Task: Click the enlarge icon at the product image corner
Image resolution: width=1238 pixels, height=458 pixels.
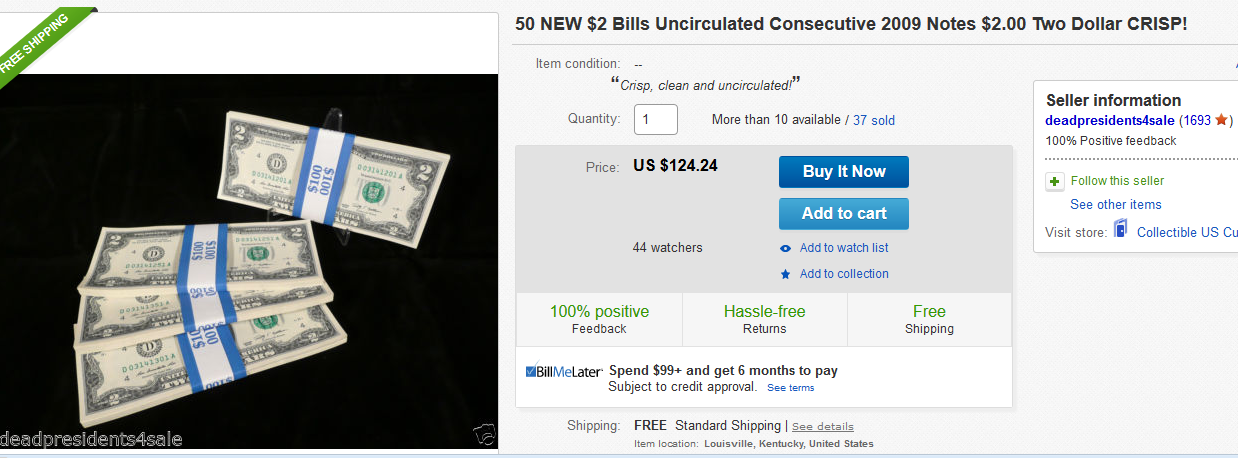Action: 484,435
